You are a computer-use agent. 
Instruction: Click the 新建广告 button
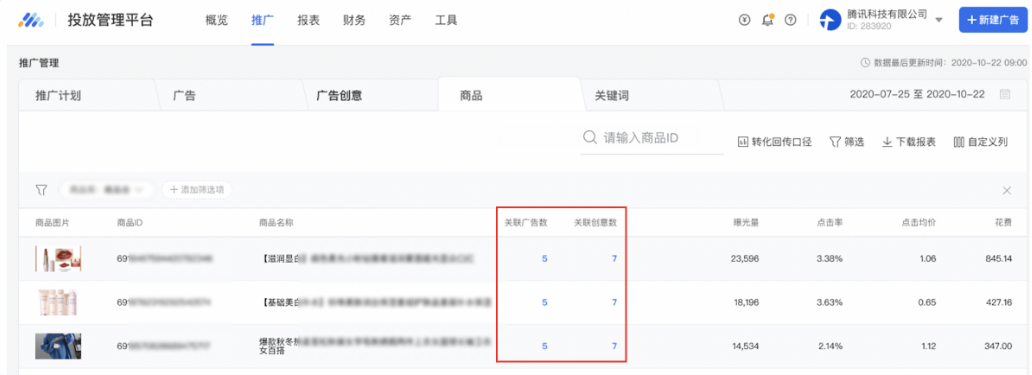(x=993, y=20)
